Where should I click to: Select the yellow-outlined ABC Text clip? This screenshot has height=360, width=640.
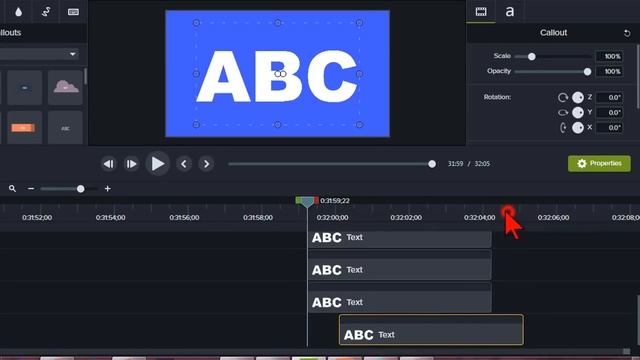[431, 330]
